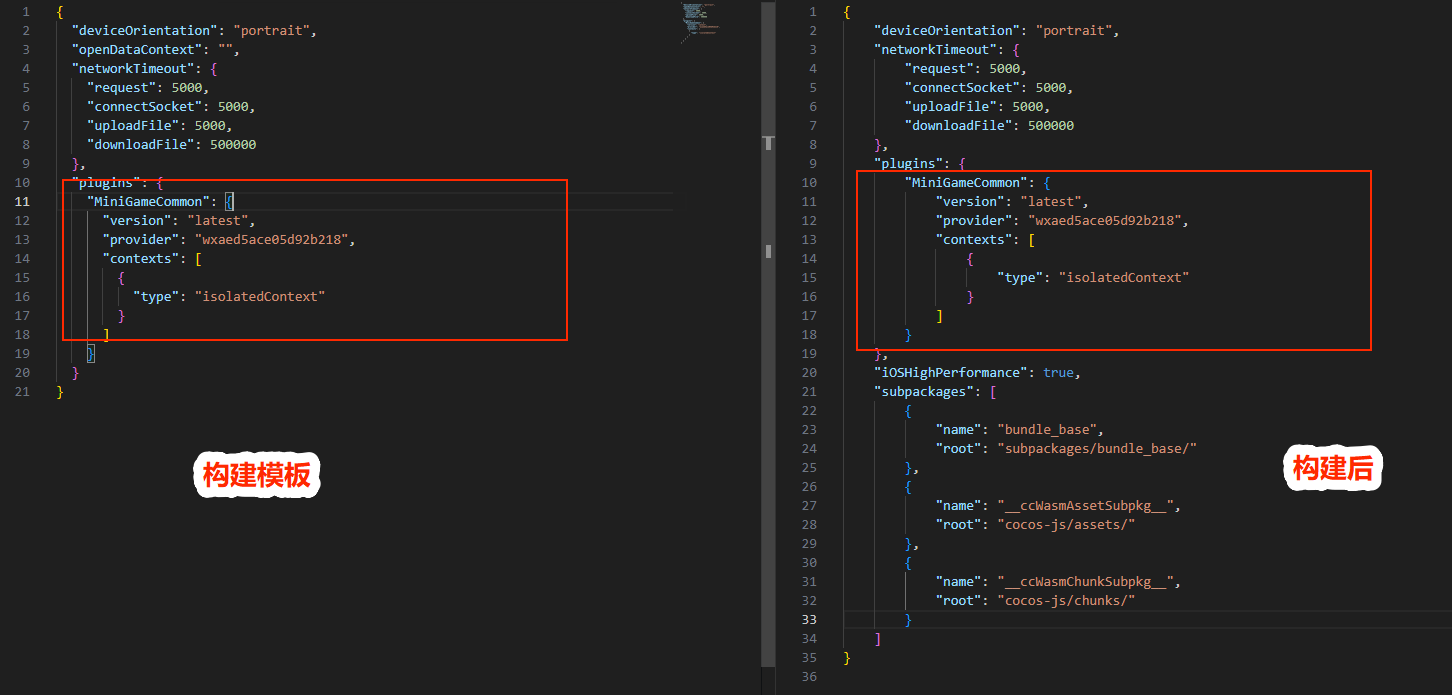Click the true value after iOSHighPerformance
The height and width of the screenshot is (695, 1452).
pos(1058,372)
